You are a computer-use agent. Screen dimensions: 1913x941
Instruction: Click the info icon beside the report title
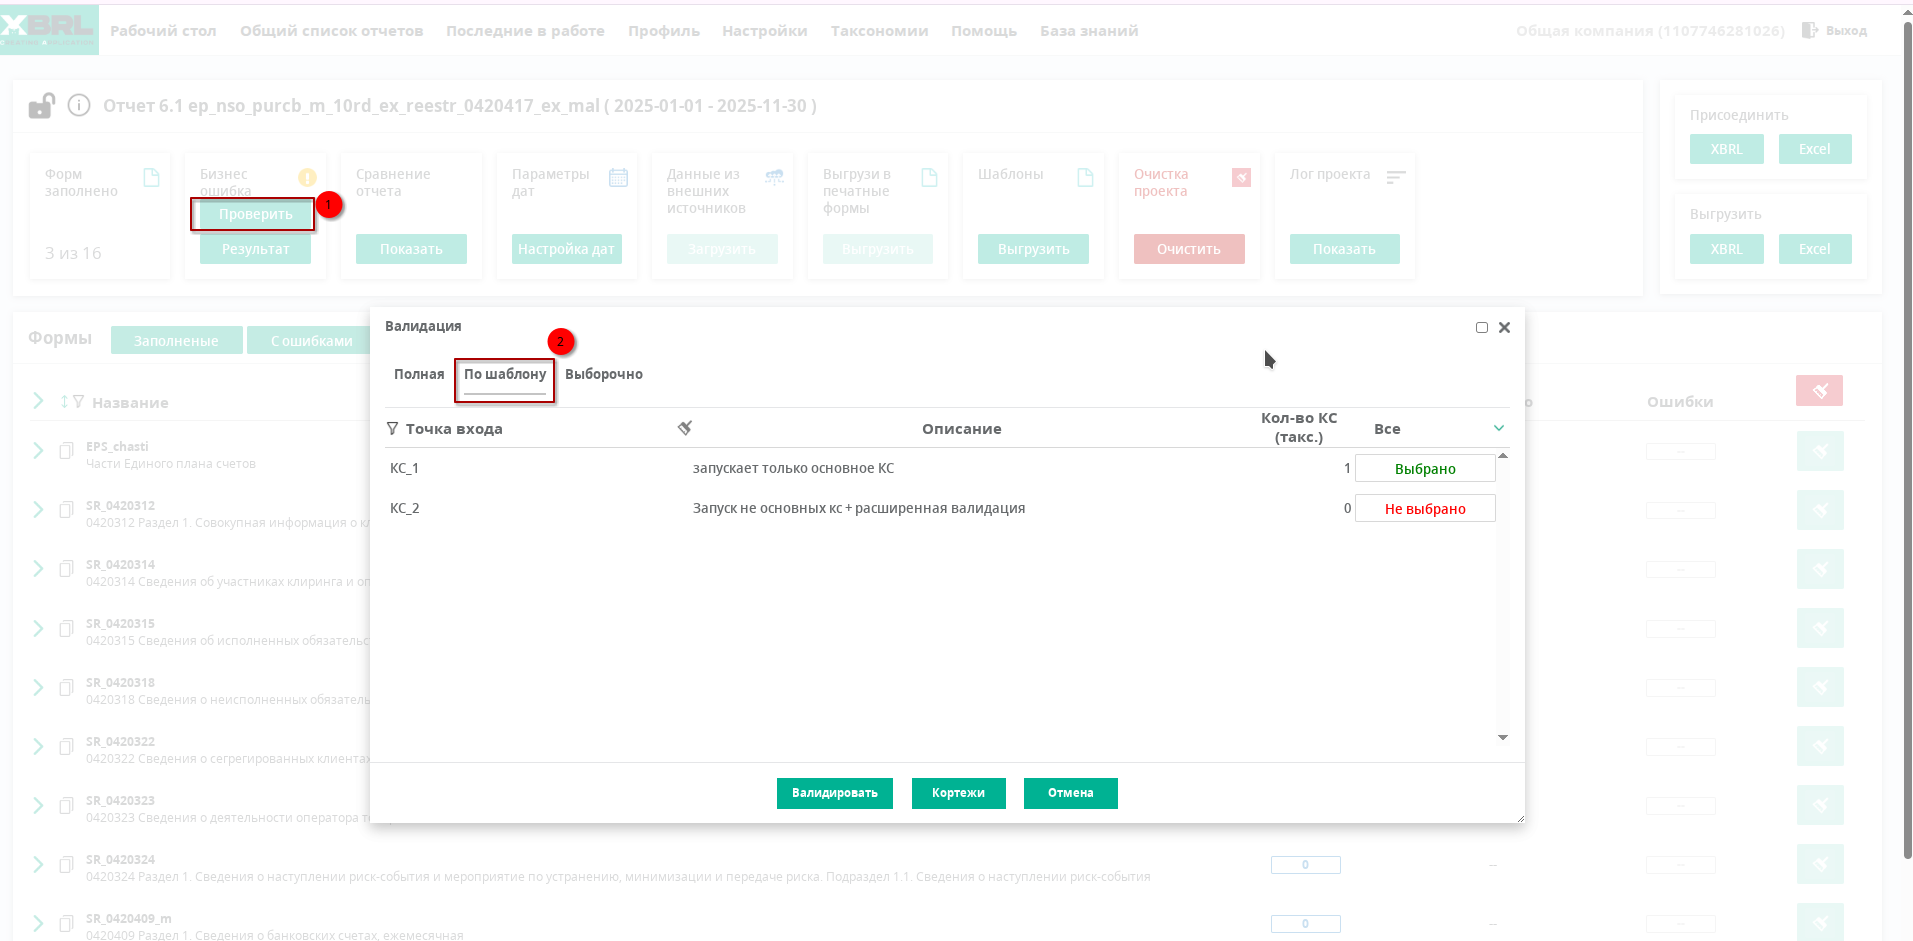coord(79,105)
